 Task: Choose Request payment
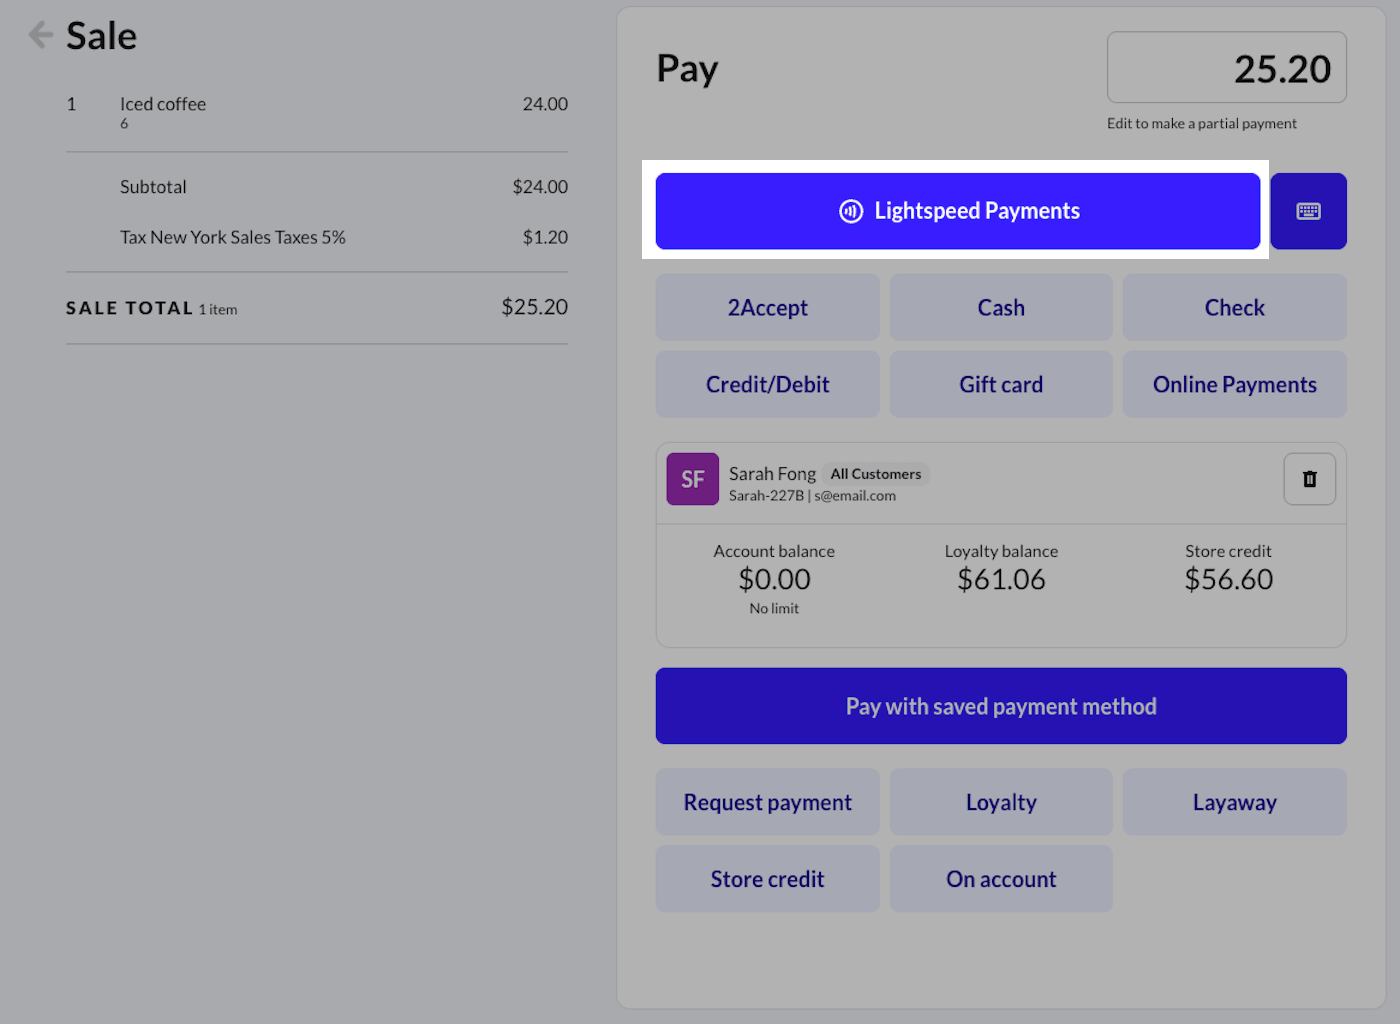click(767, 802)
